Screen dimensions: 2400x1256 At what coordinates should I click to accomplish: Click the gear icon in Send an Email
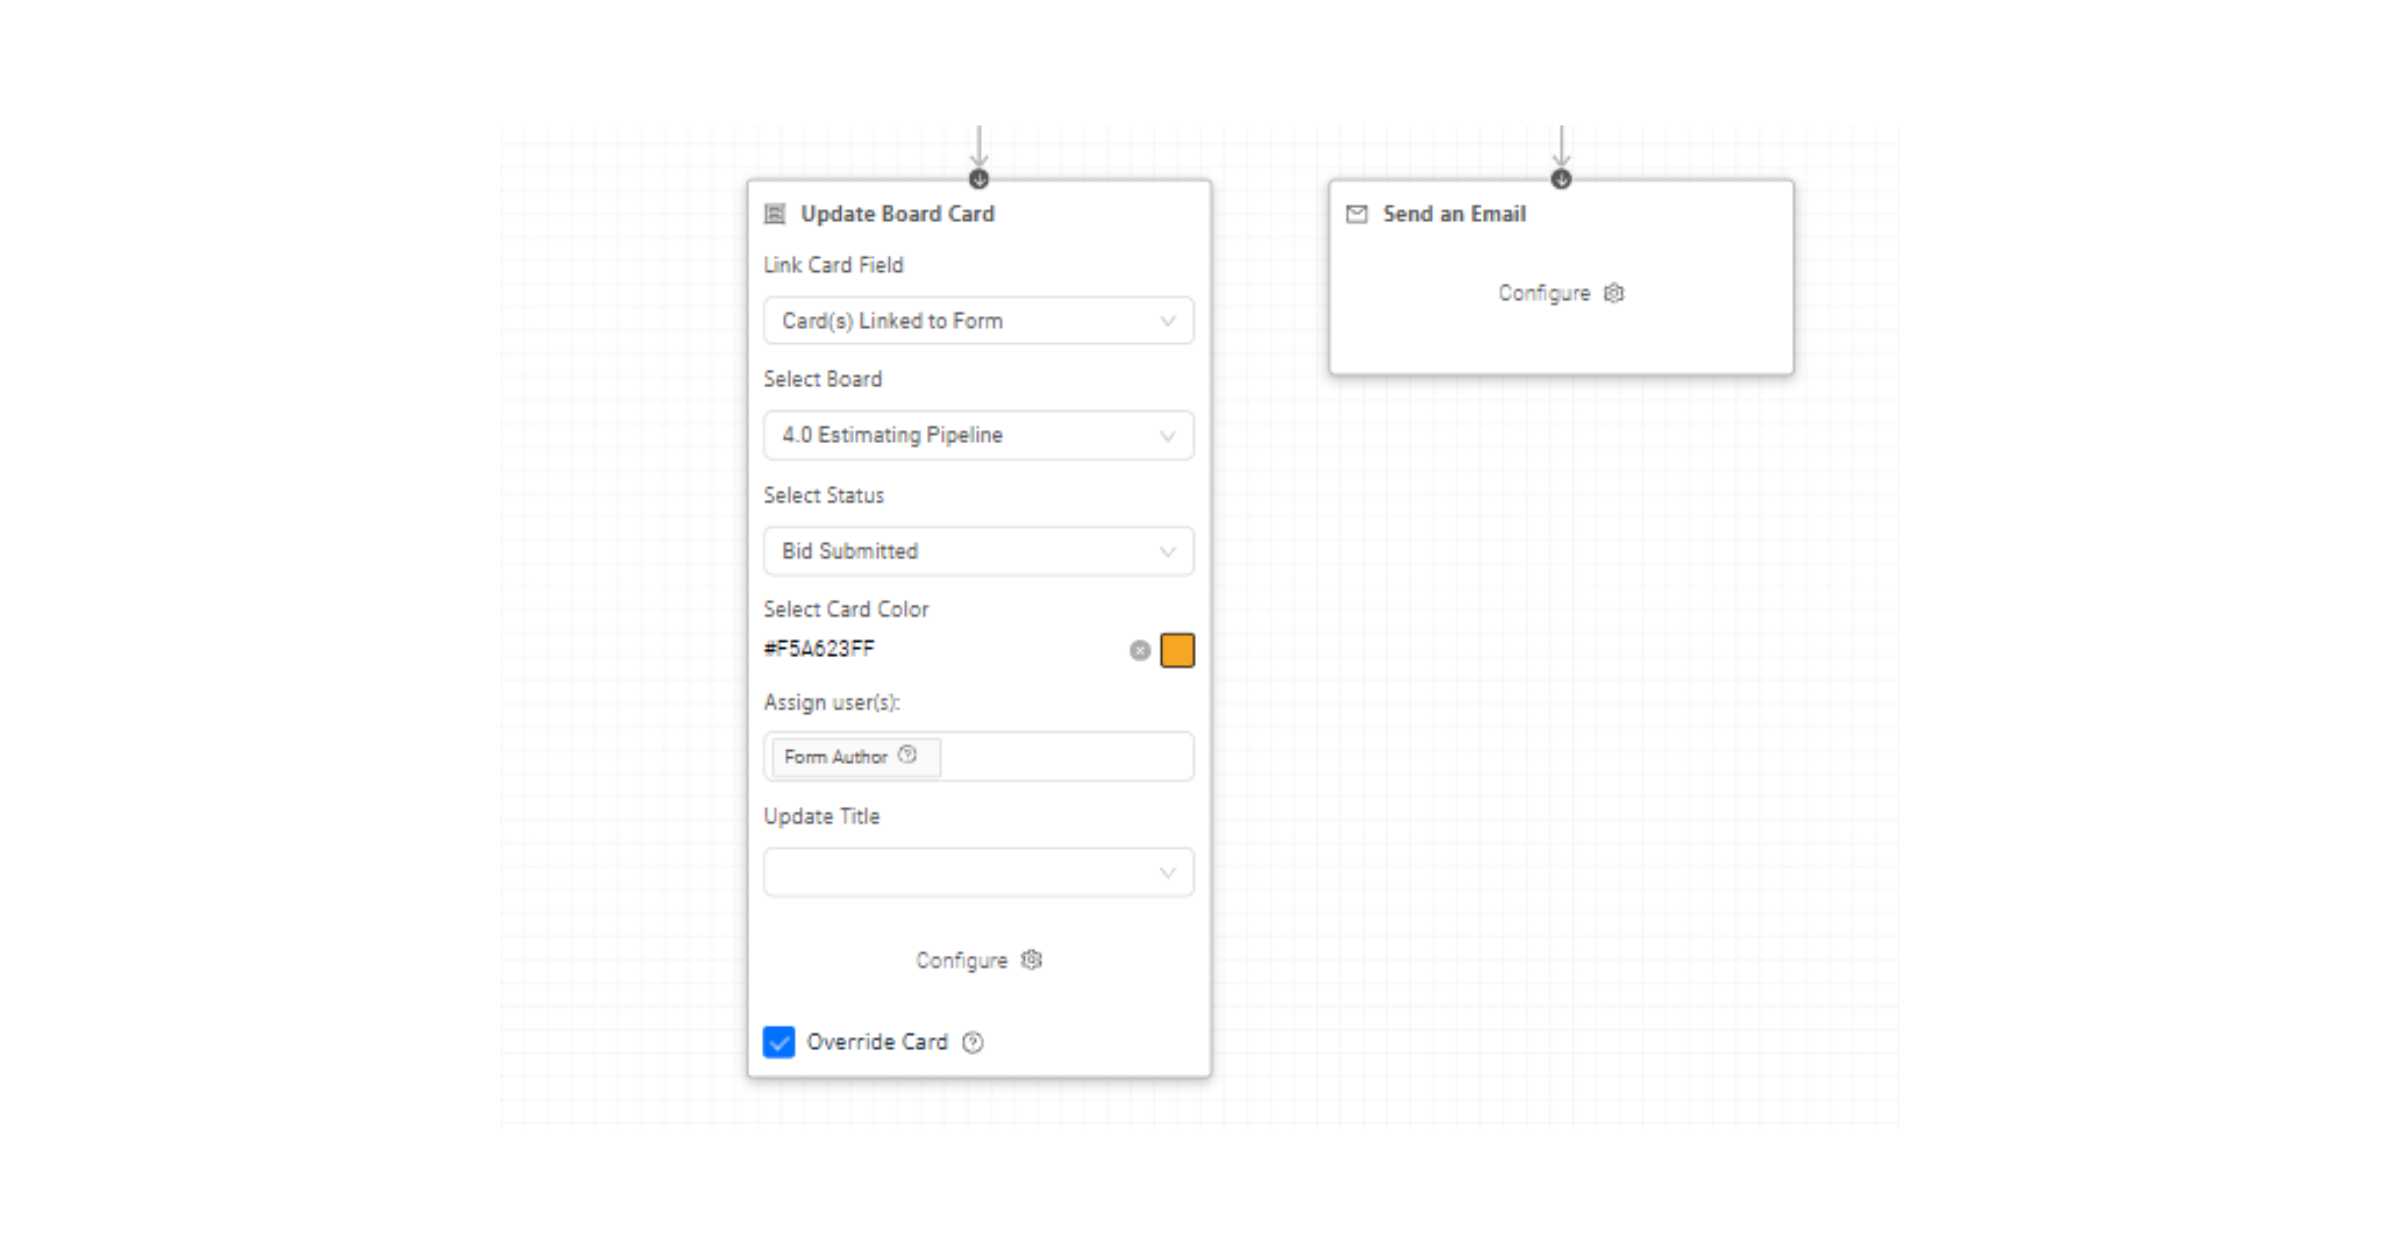point(1614,293)
